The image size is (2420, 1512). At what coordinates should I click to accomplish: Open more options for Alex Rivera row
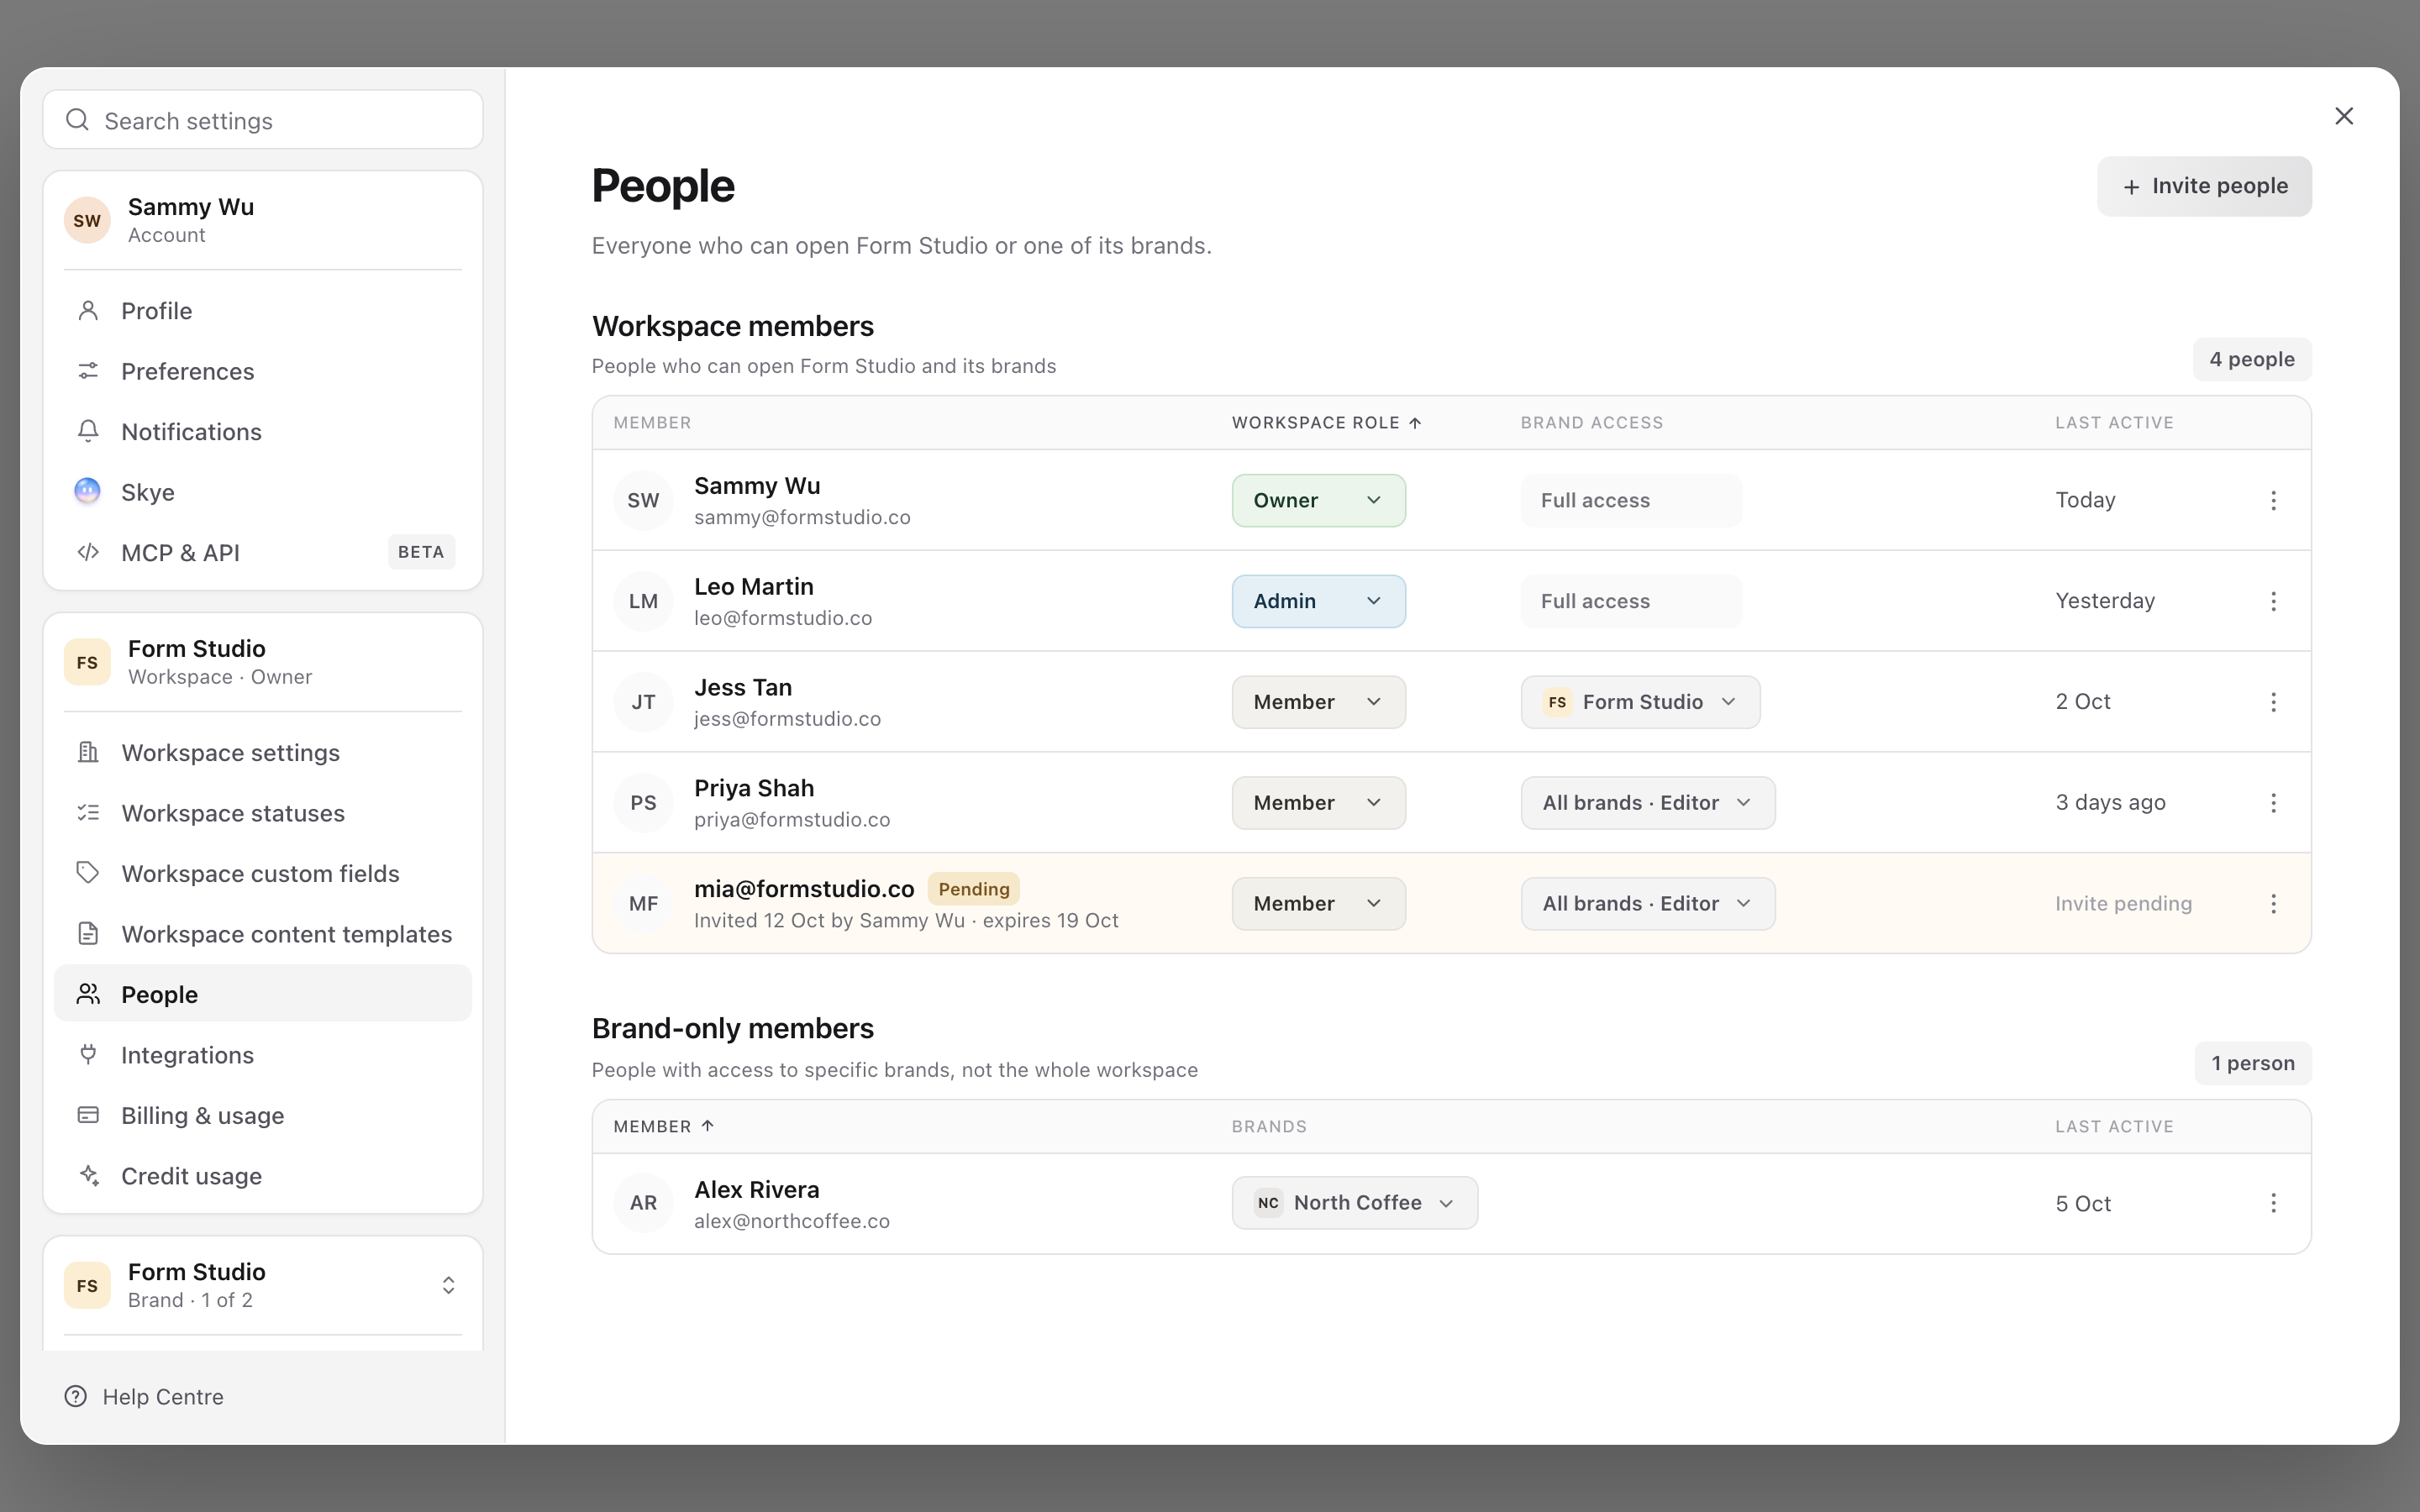(x=2273, y=1203)
